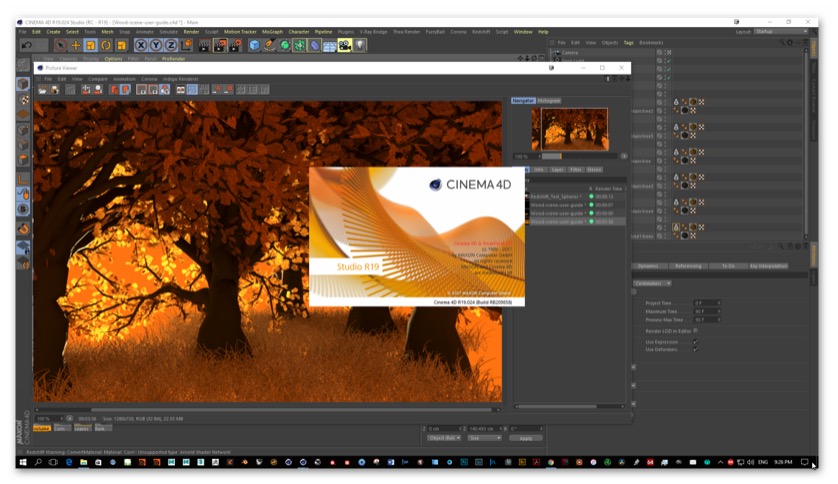Click the Navigator preview thumbnail

(570, 129)
